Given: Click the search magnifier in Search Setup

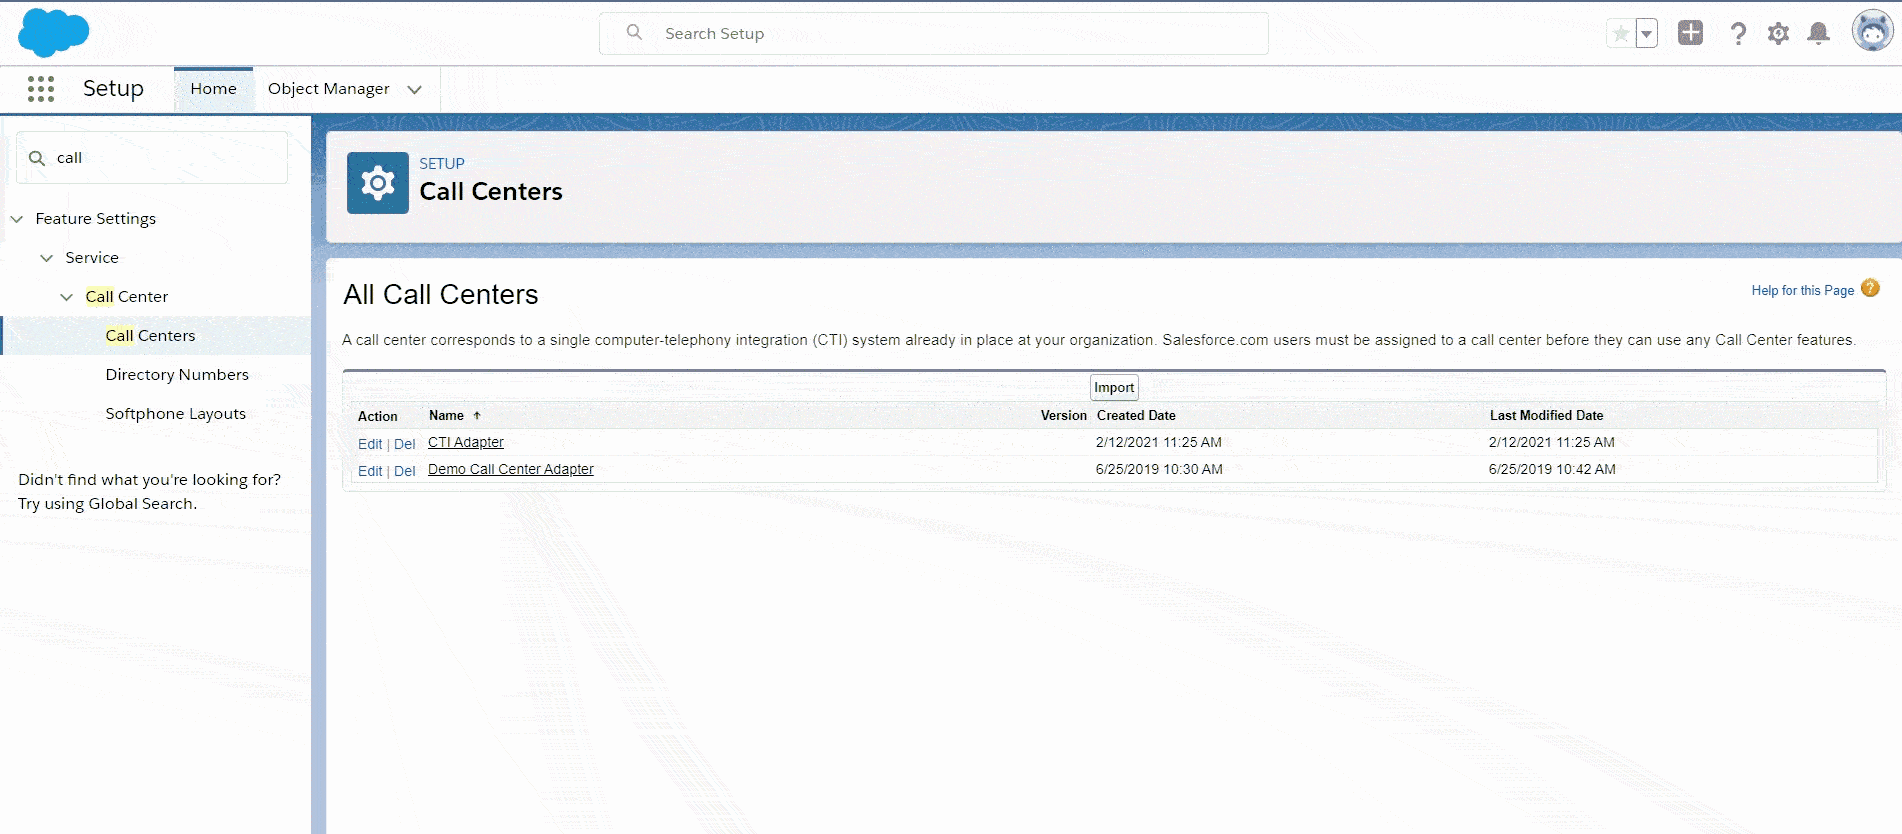Looking at the screenshot, I should tap(634, 32).
